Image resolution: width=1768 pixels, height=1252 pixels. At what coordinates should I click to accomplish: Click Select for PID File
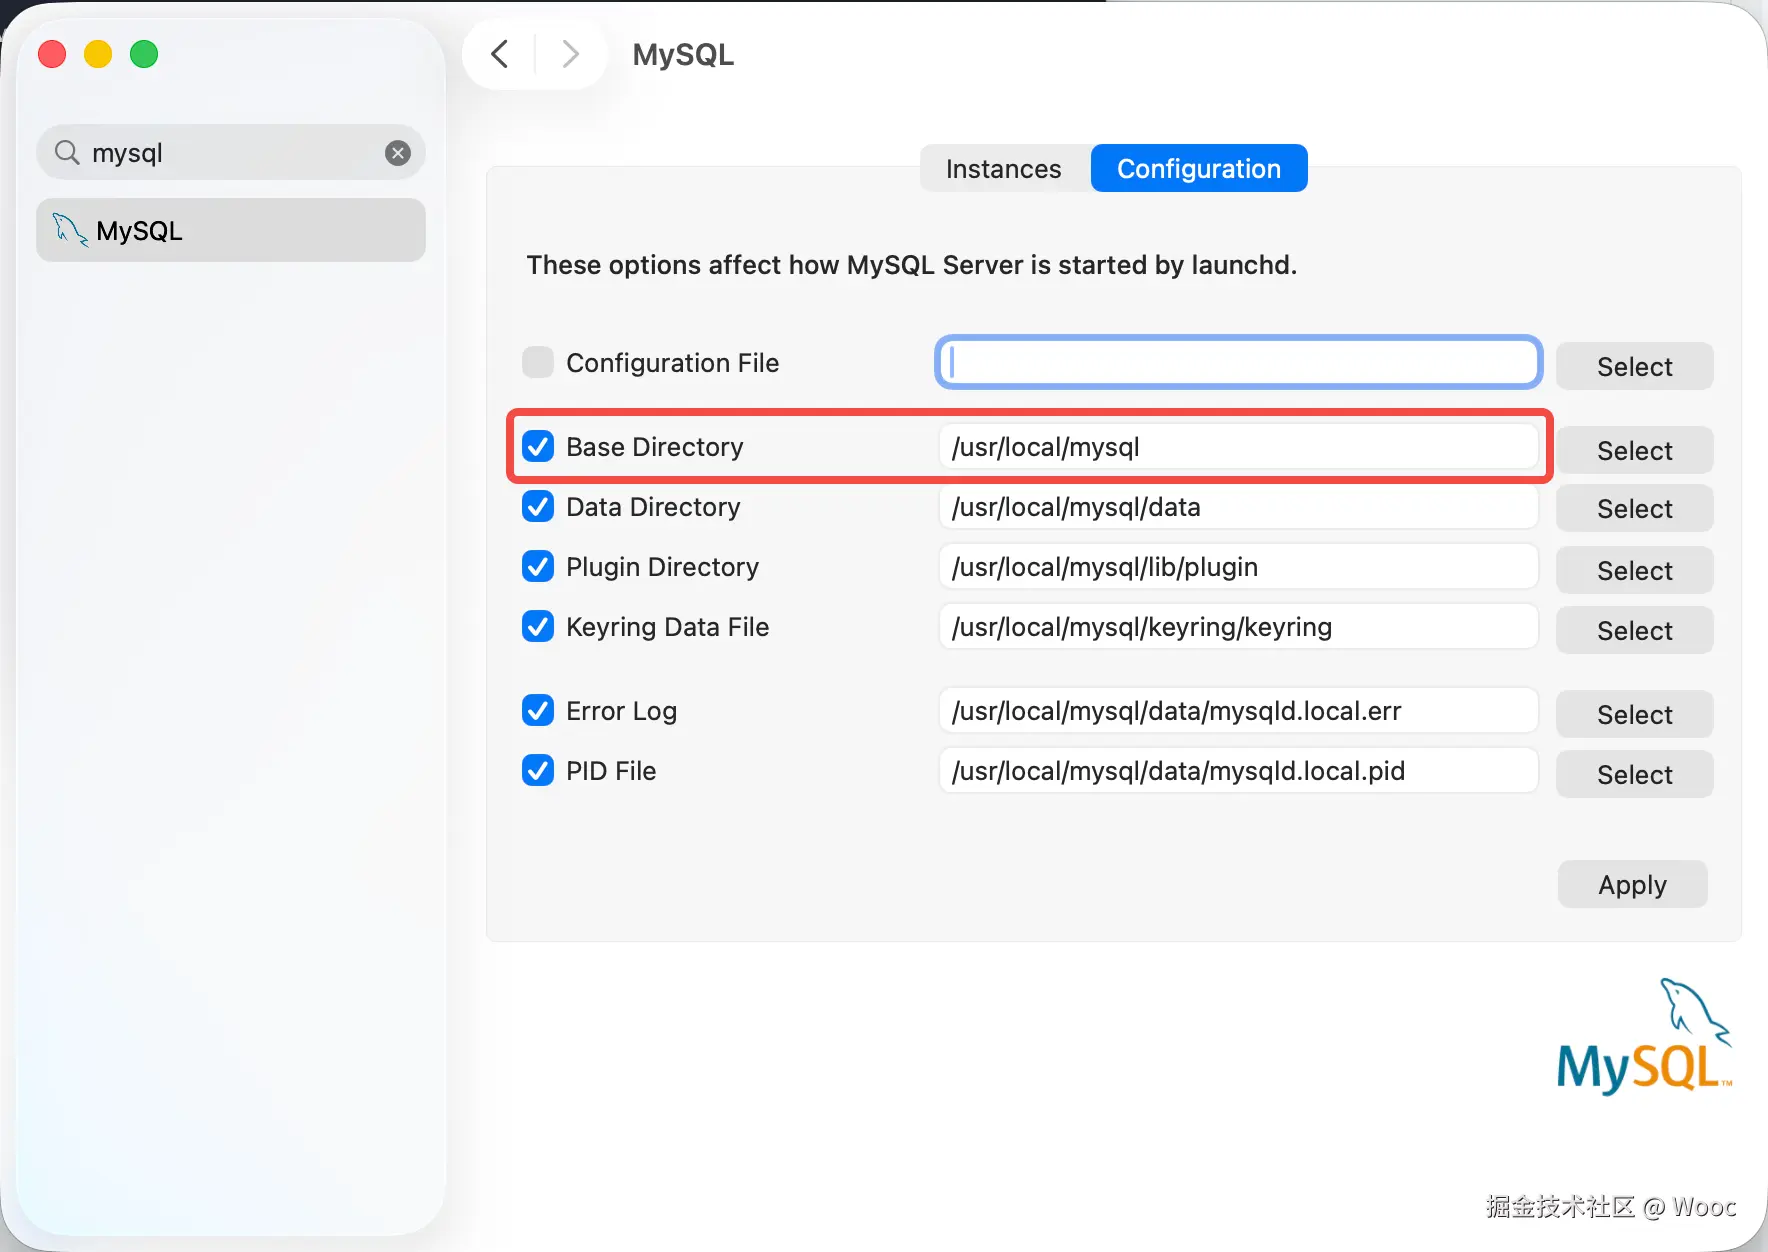coord(1634,774)
